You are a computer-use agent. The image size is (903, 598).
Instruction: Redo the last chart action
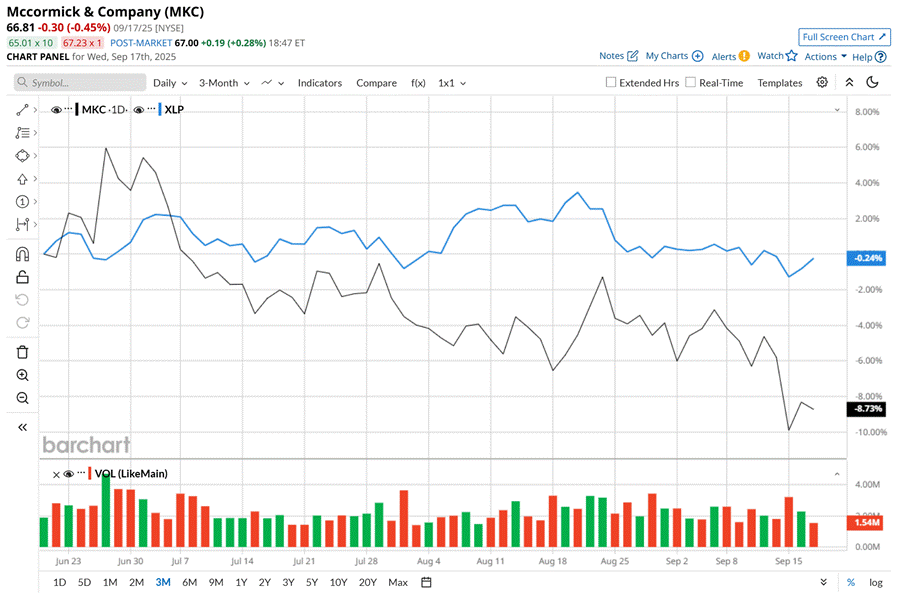pos(22,323)
